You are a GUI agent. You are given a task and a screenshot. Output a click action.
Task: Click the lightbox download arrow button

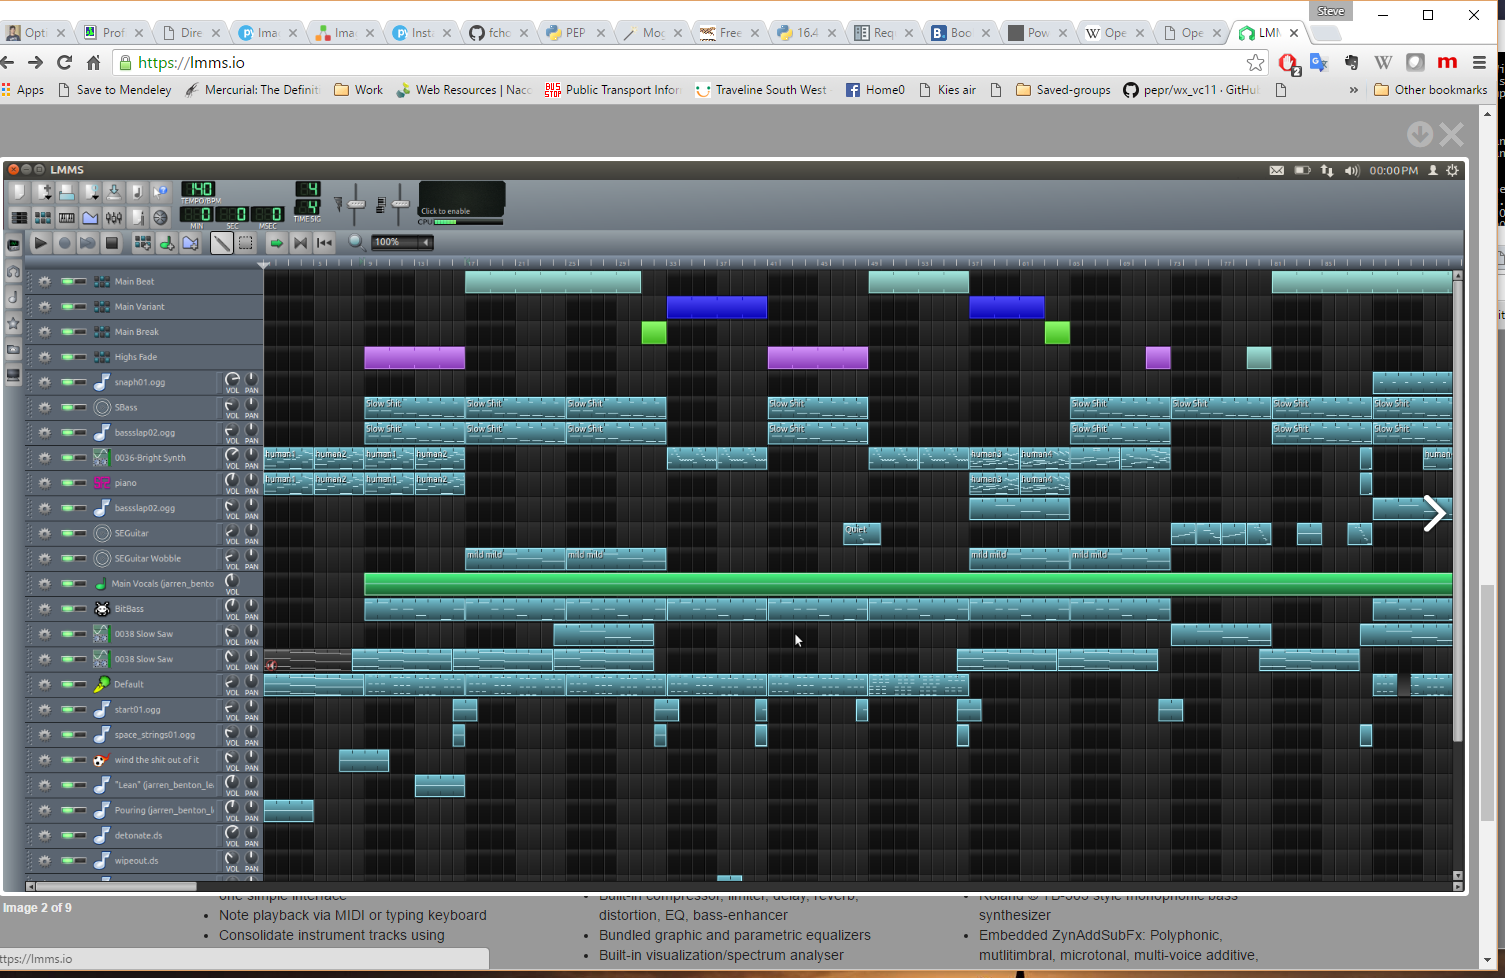(1419, 134)
